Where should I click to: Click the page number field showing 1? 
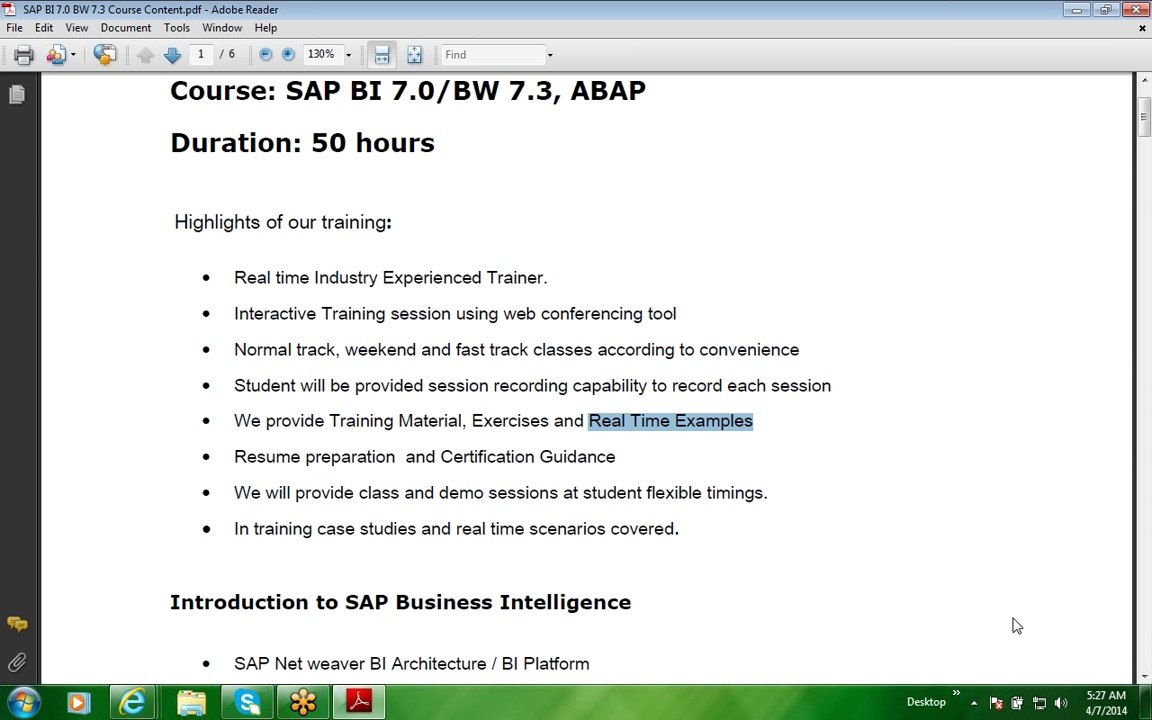[201, 54]
